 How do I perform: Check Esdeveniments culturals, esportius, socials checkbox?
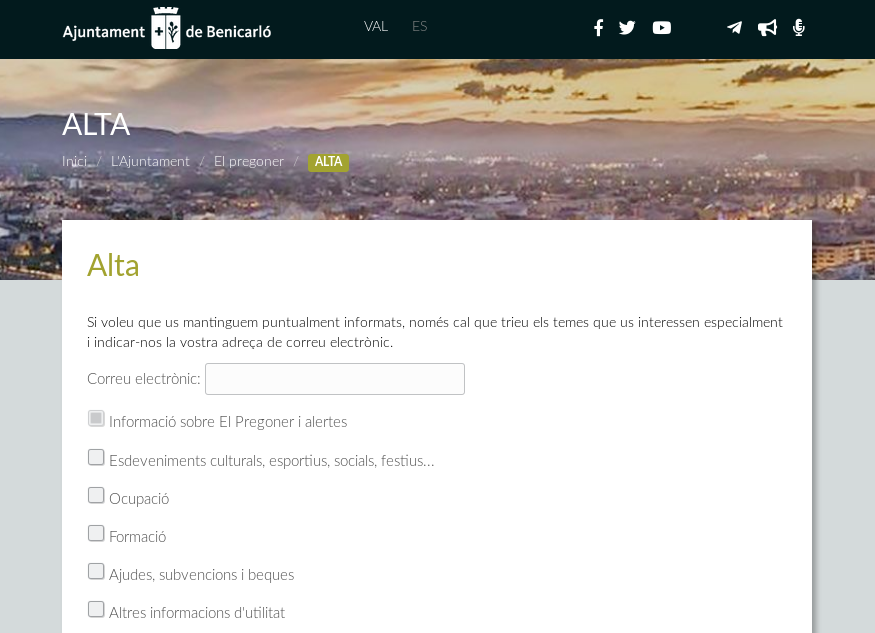click(x=96, y=457)
